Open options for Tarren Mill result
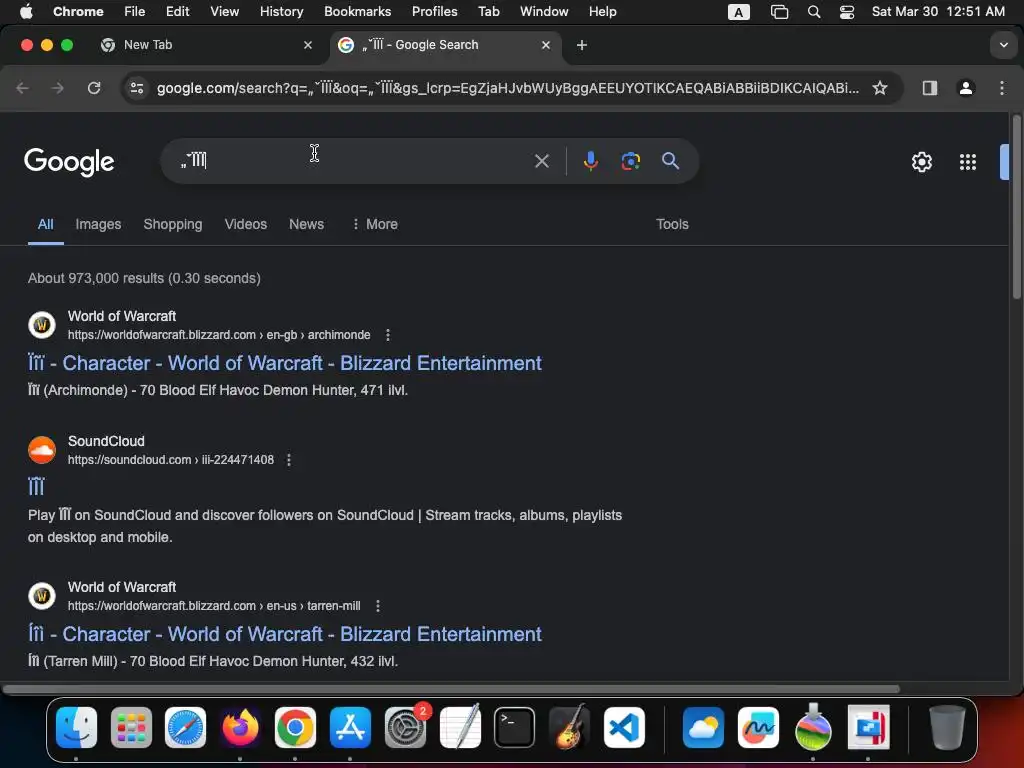Image resolution: width=1024 pixels, height=768 pixels. point(377,606)
